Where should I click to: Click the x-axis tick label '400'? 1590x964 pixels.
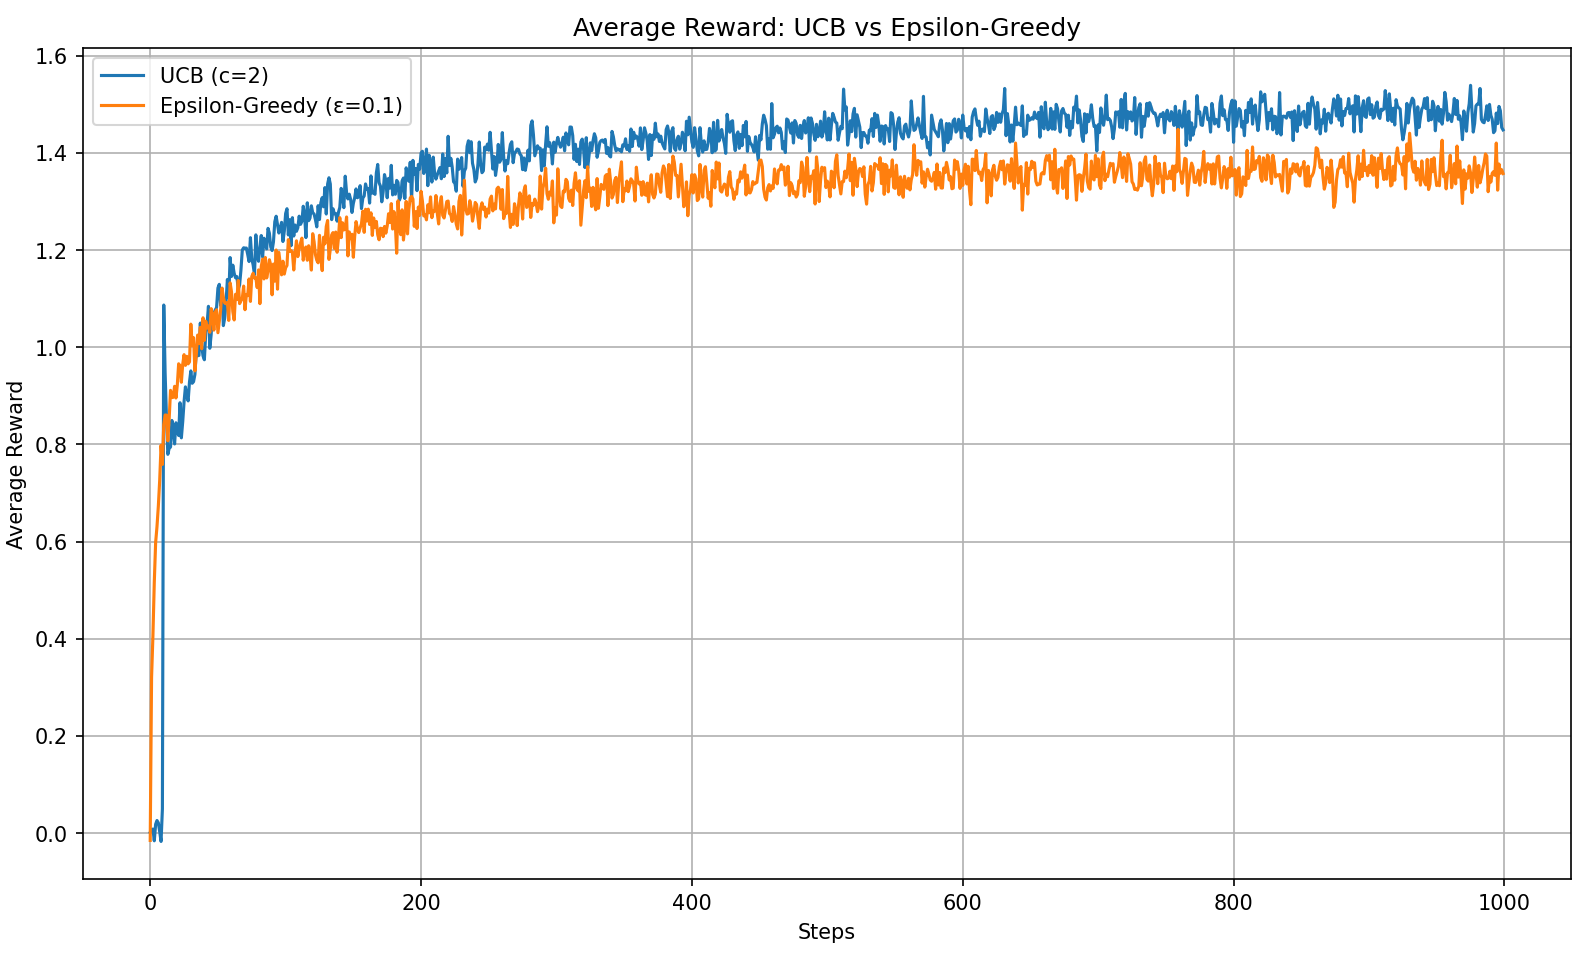tap(692, 903)
